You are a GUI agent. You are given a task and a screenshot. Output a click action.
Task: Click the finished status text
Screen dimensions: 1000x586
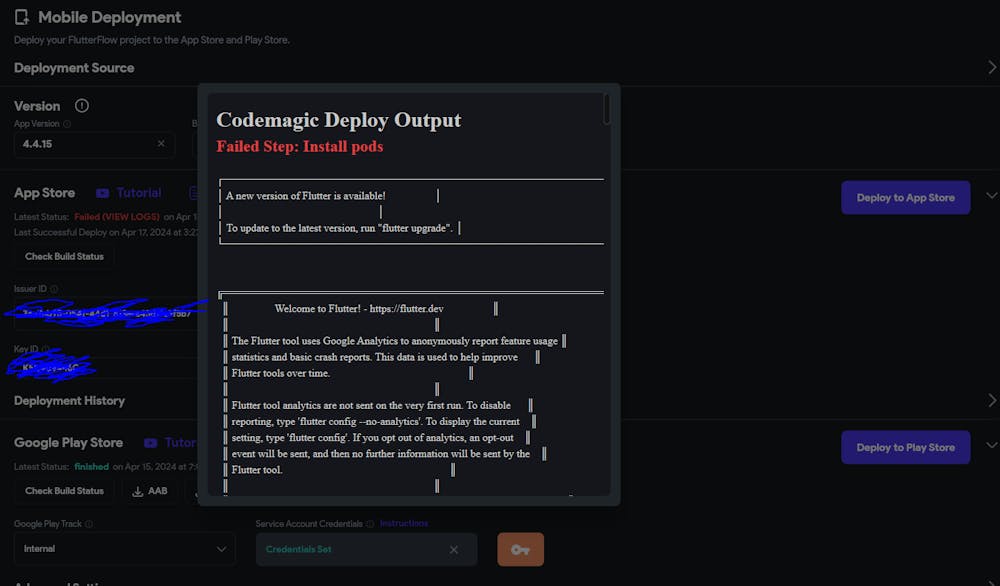tap(91, 467)
